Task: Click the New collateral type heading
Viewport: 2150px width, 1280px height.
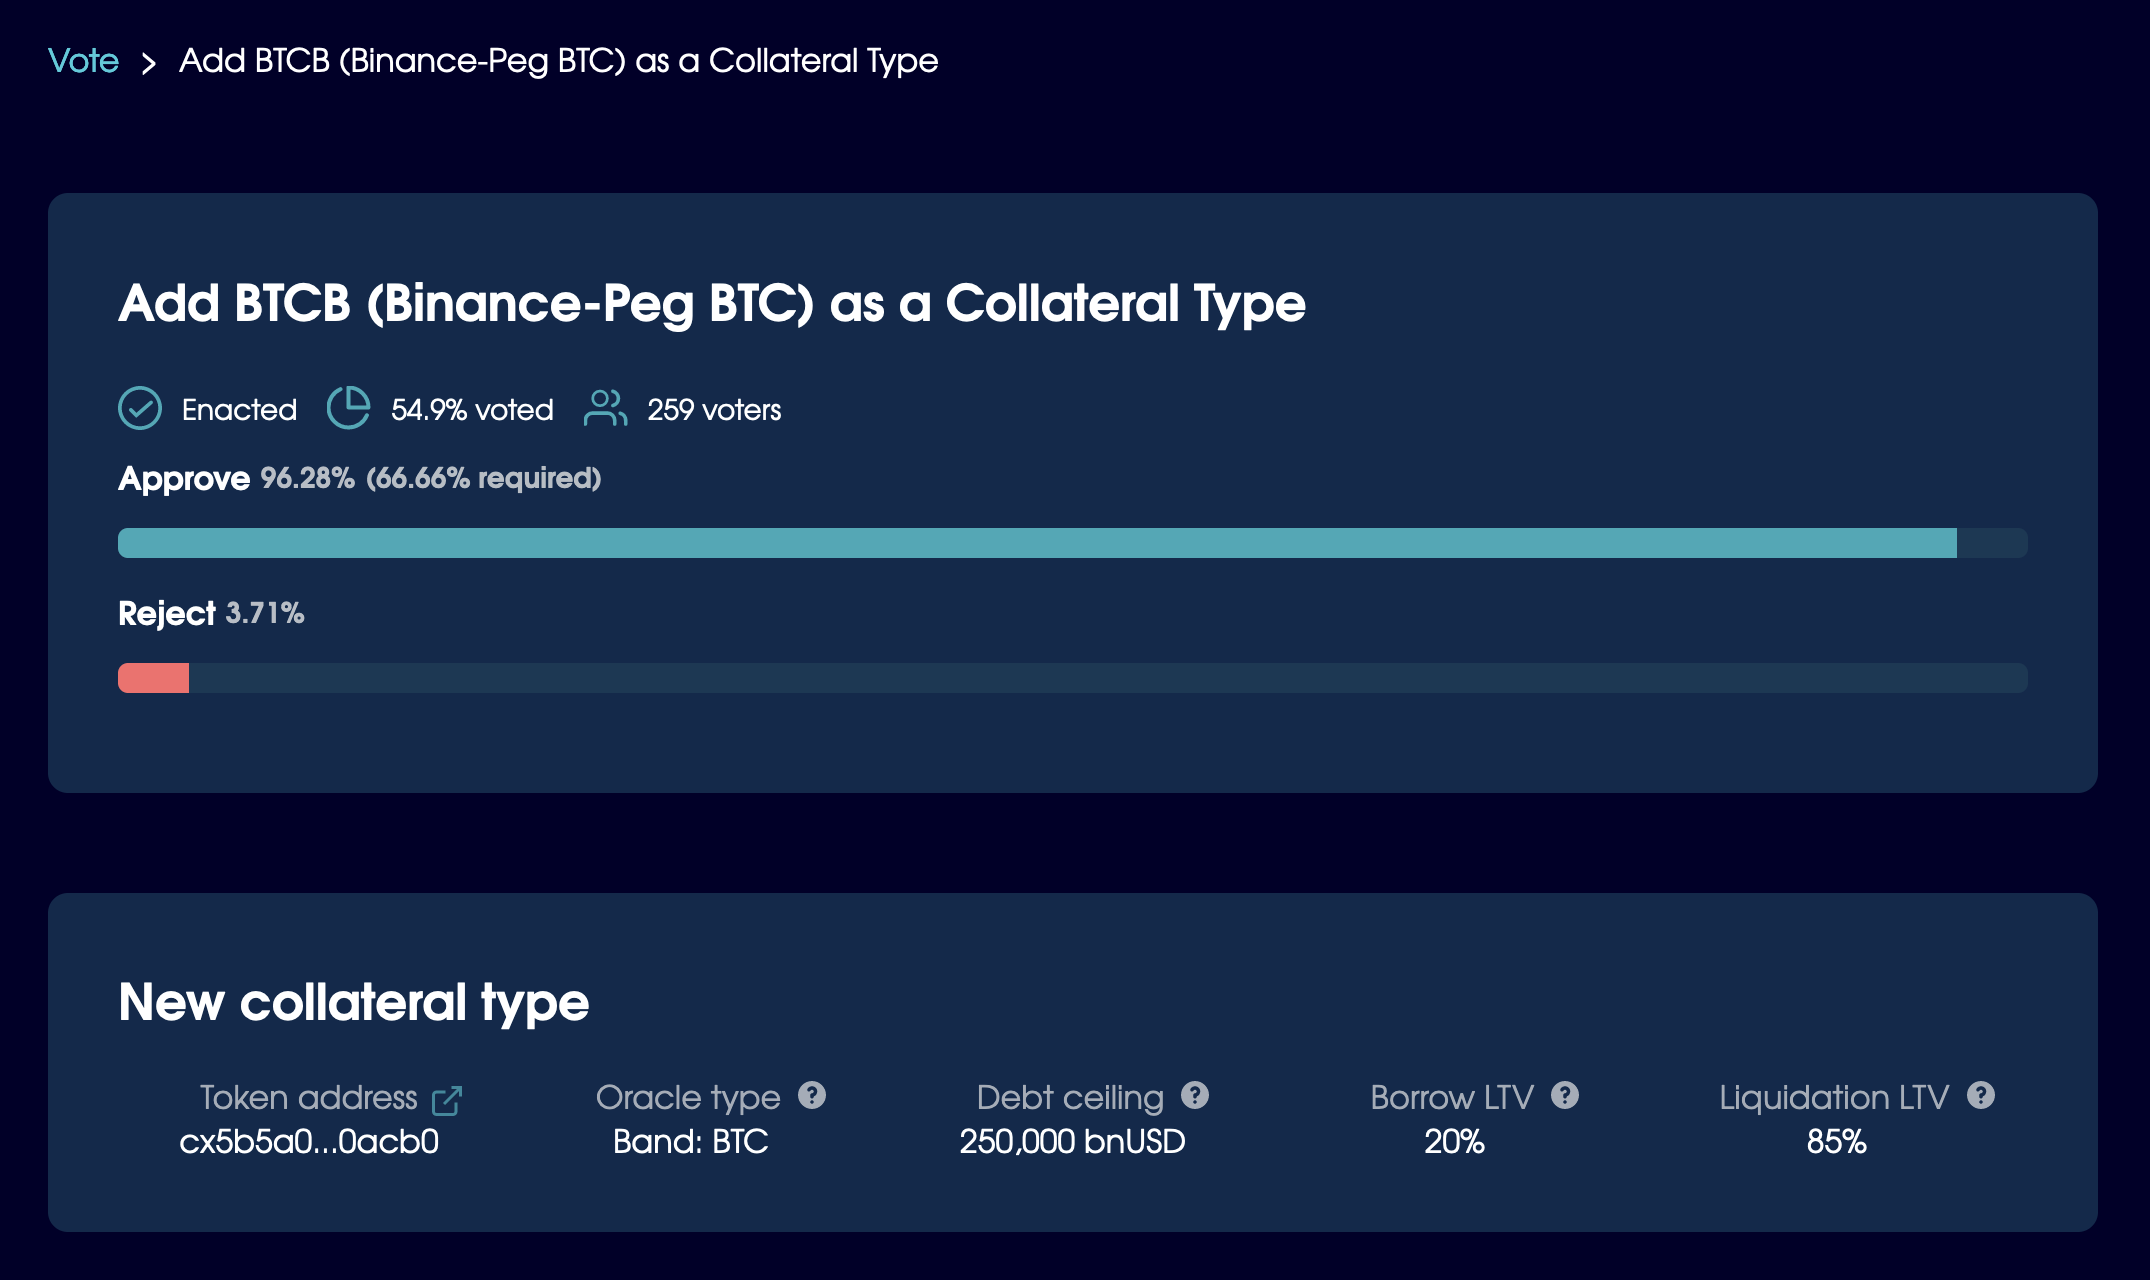Action: pos(354,1002)
